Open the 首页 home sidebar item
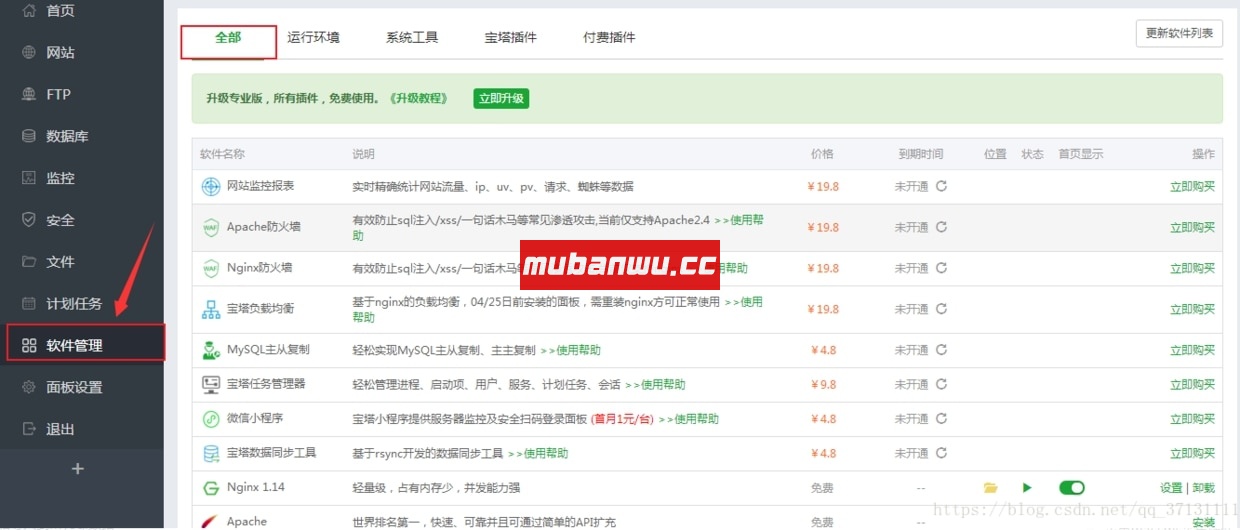The height and width of the screenshot is (530, 1240). click(82, 10)
